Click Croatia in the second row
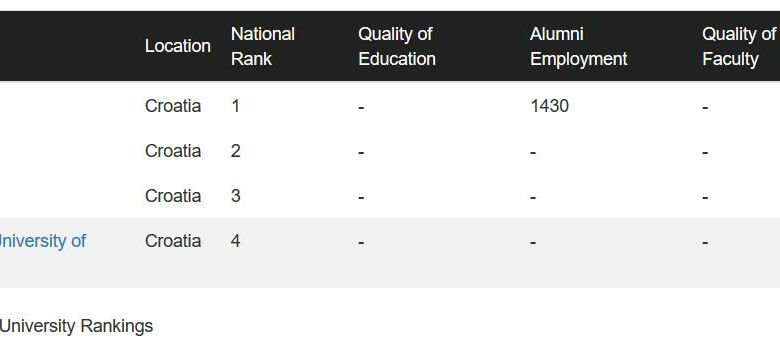Screen dimensions: 780x360 click(x=173, y=151)
